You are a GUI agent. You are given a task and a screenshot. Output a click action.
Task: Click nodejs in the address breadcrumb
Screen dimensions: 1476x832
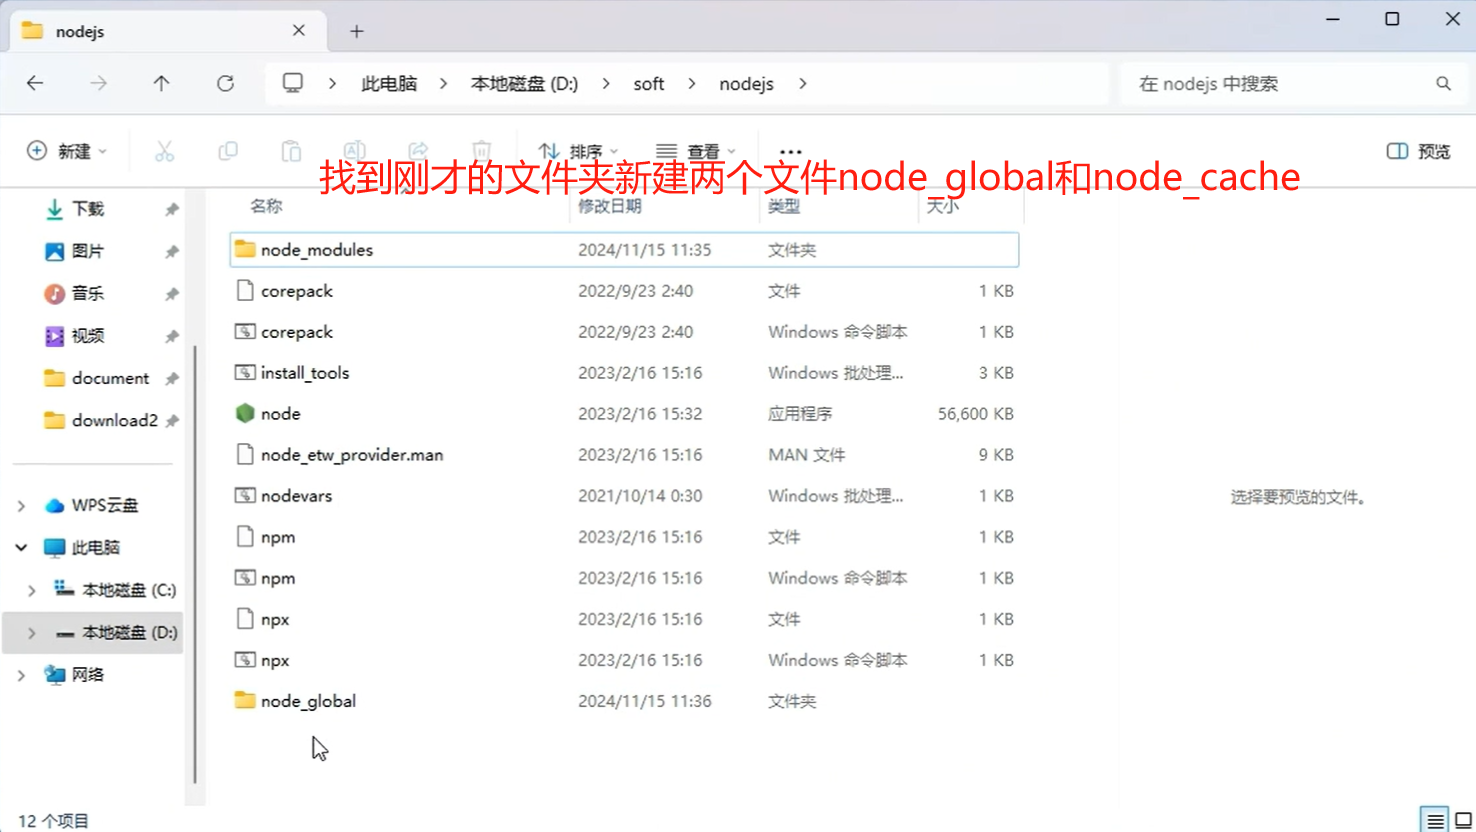[747, 84]
